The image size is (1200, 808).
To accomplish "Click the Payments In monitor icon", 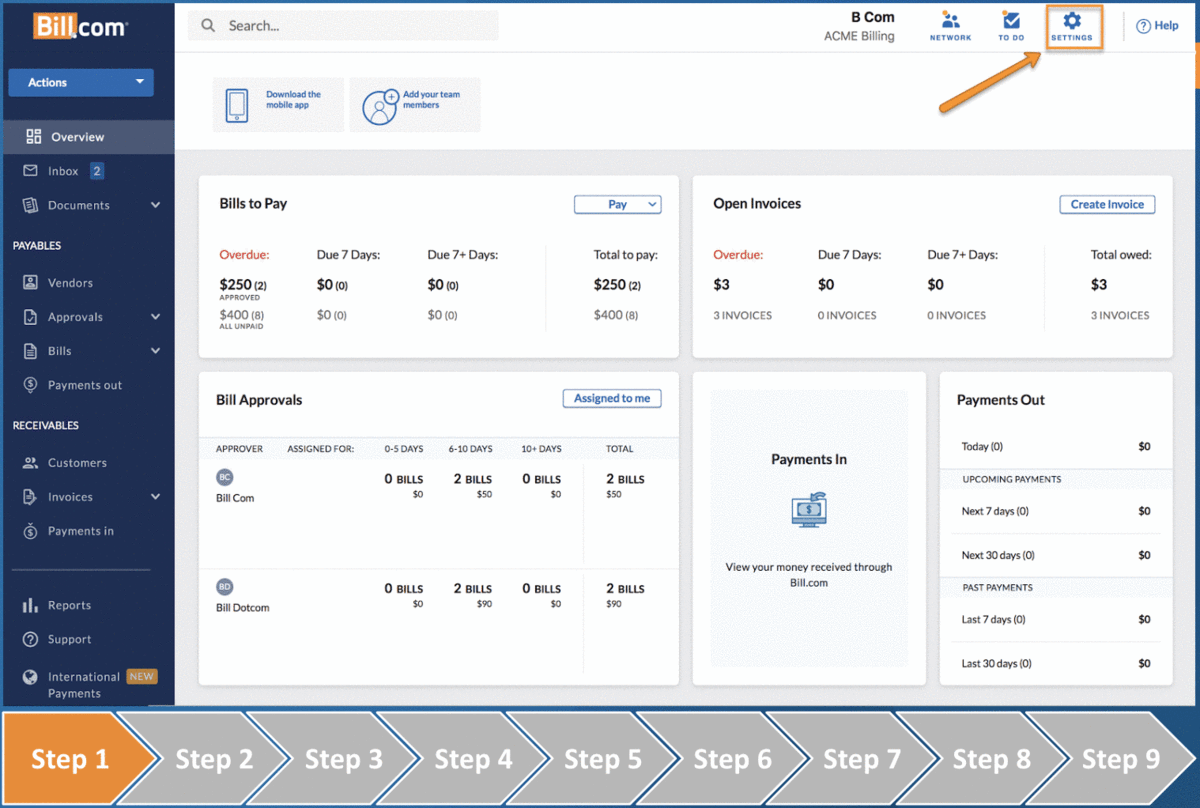I will coord(809,509).
